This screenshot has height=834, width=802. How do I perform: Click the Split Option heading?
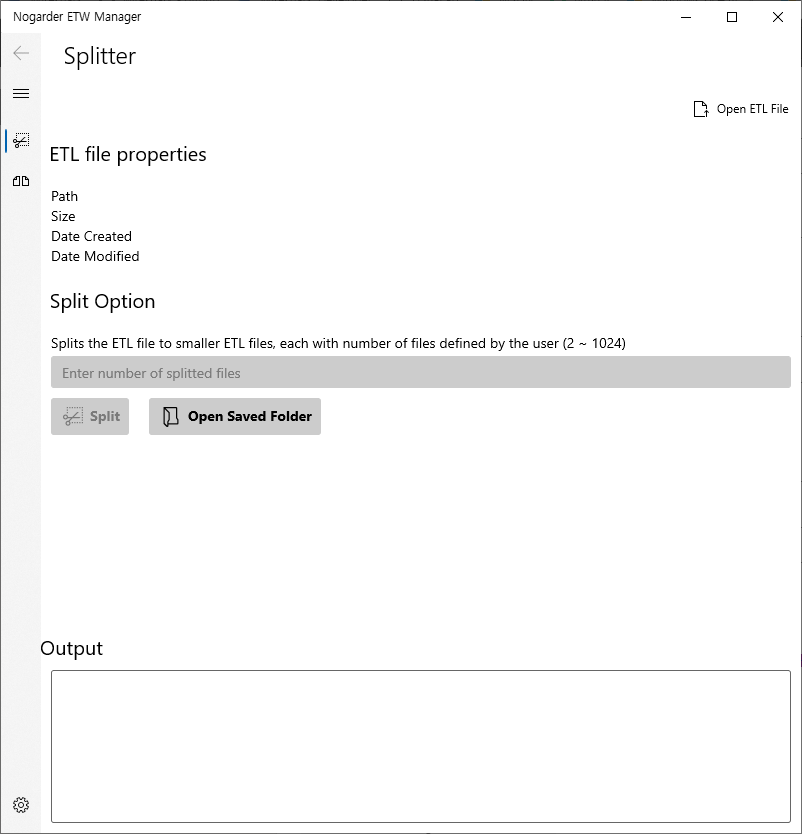tap(102, 302)
